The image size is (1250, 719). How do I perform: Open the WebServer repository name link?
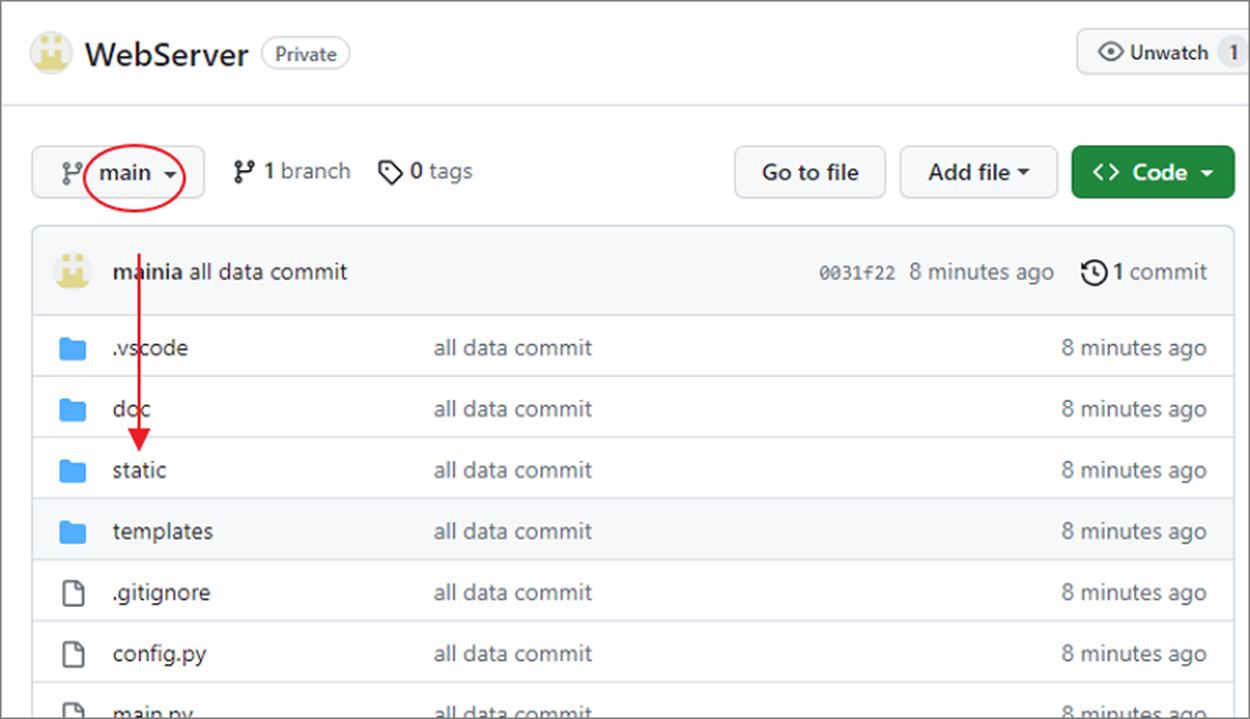166,54
